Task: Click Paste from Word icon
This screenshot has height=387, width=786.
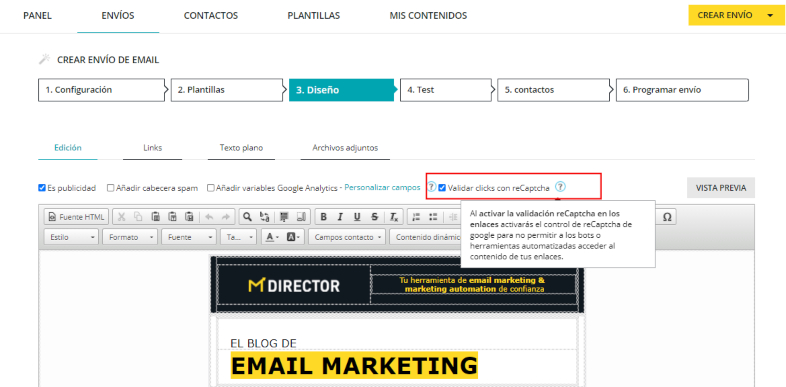Action: coord(189,217)
